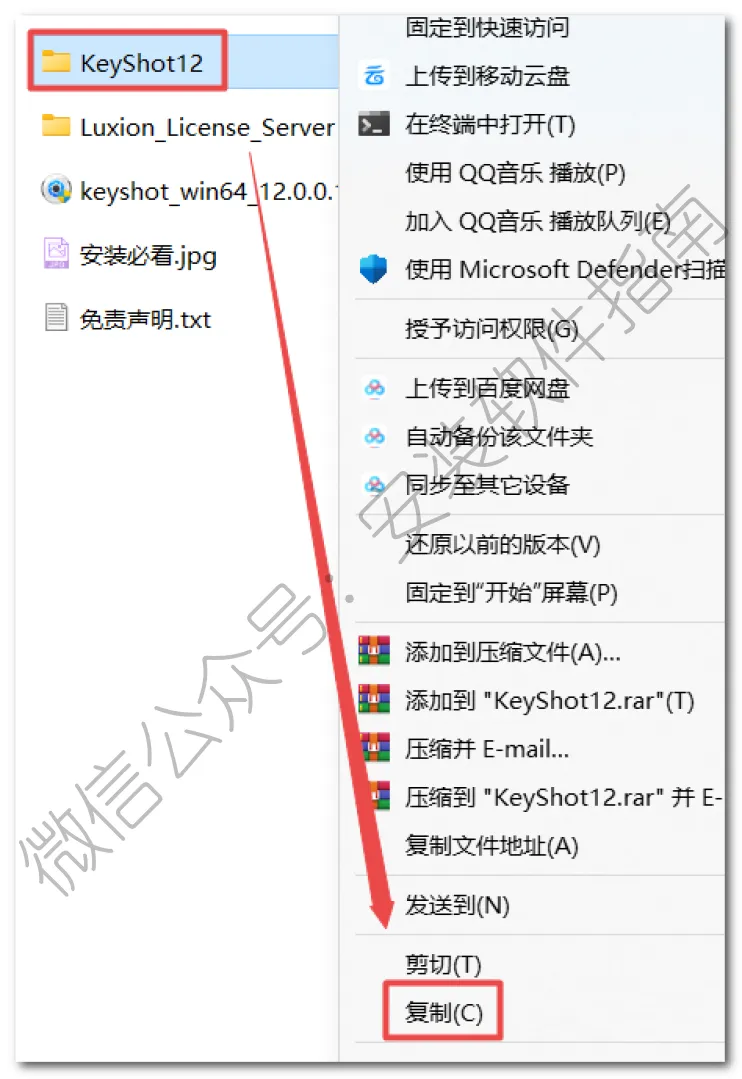Click the KeyShot12 folder icon

point(56,62)
